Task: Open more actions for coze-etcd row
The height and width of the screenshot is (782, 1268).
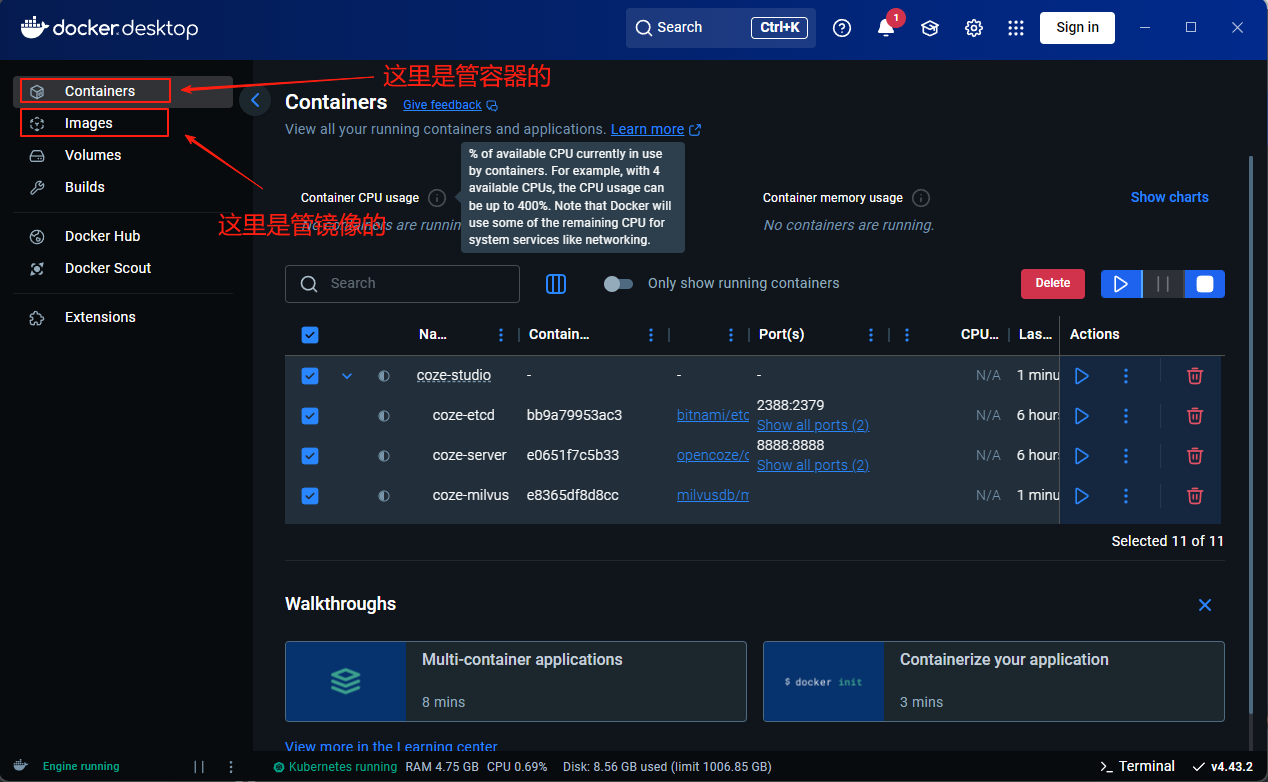Action: [x=1126, y=416]
